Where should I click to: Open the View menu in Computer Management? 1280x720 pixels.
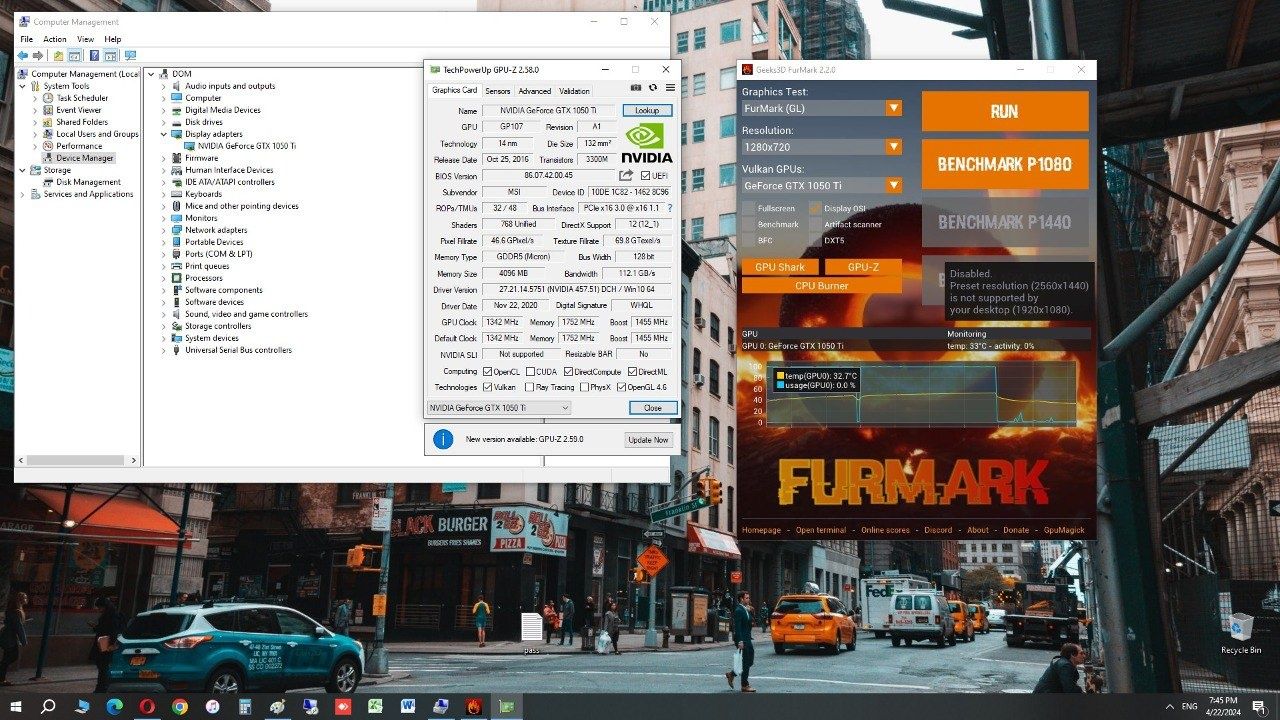(86, 39)
